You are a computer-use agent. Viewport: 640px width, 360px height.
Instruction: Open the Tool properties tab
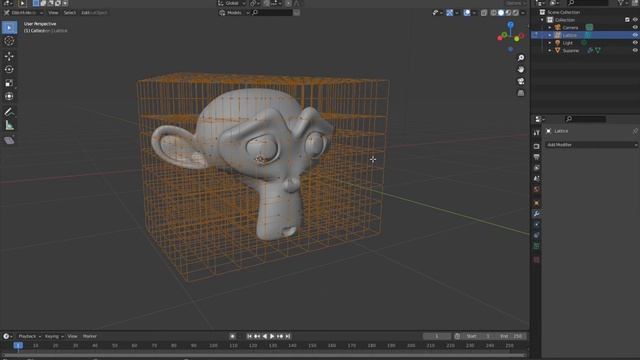click(x=536, y=133)
